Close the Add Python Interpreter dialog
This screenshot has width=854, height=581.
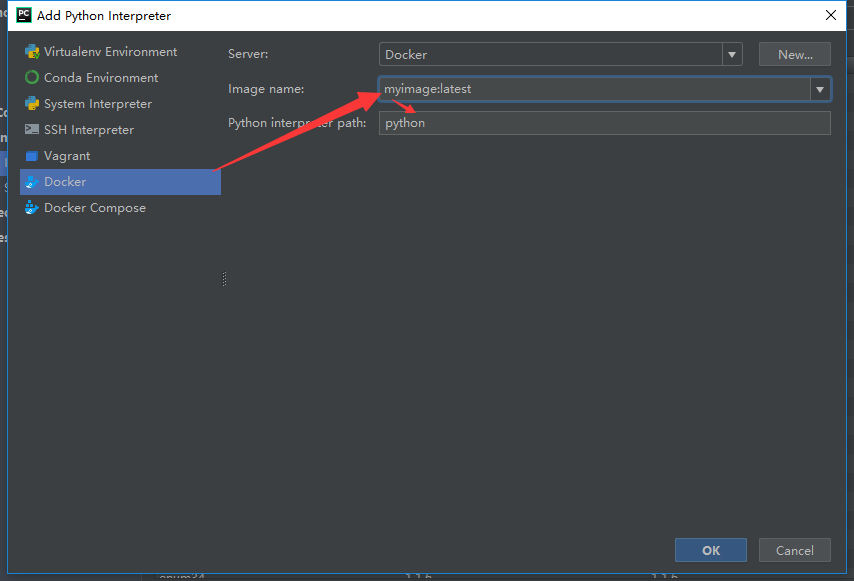[x=831, y=15]
